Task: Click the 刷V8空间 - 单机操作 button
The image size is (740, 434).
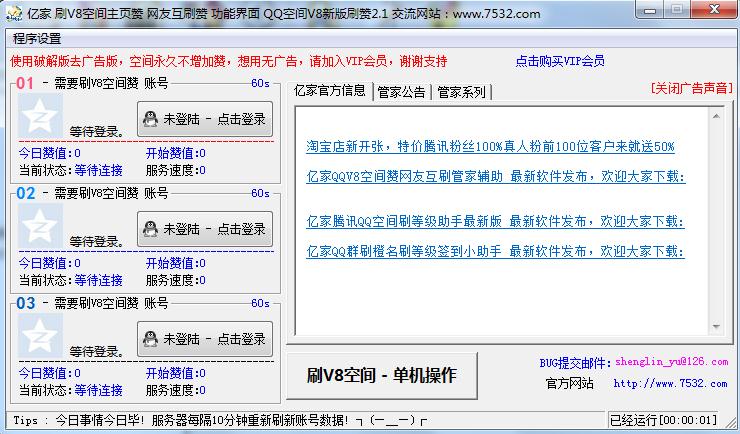Action: coord(382,376)
